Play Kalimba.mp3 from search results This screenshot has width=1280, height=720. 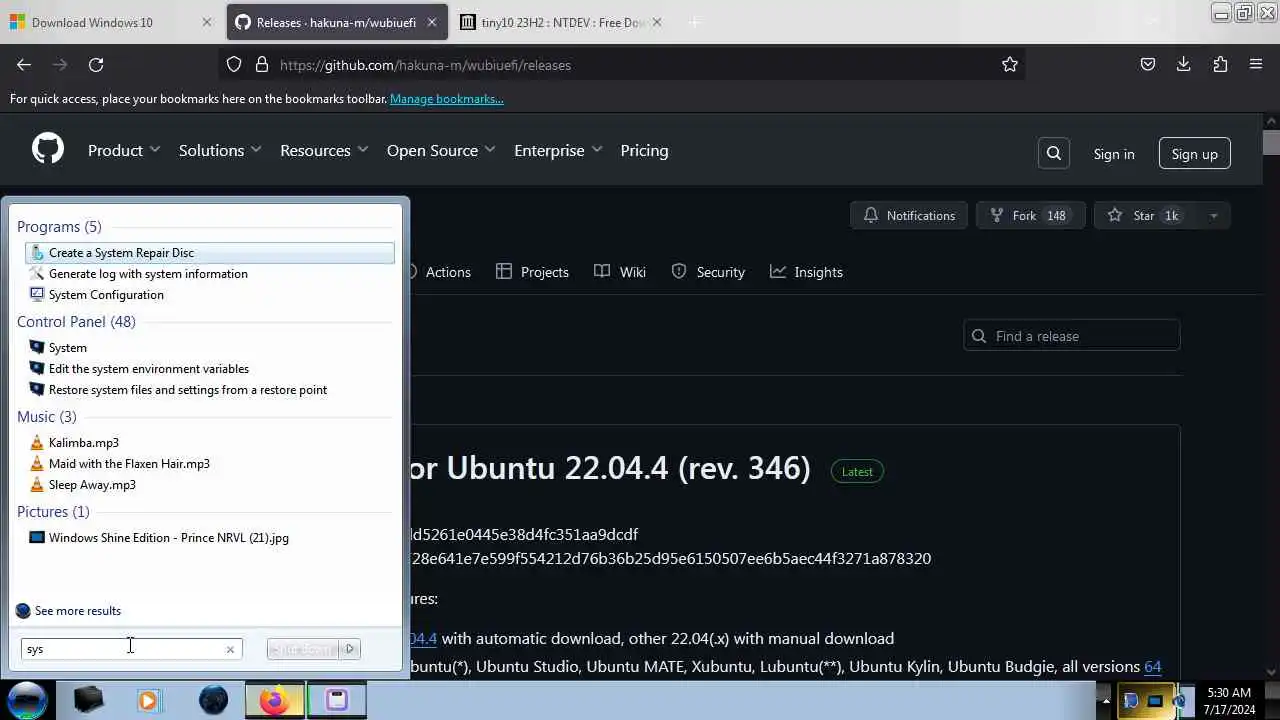(x=83, y=443)
